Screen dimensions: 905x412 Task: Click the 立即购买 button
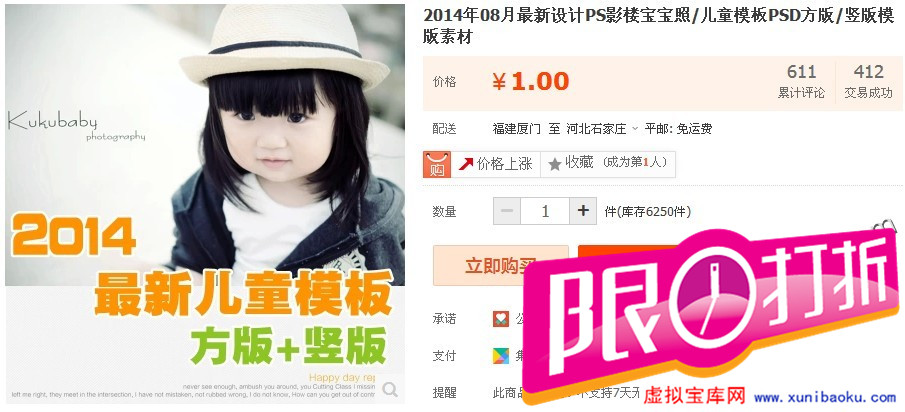pyautogui.click(x=500, y=265)
